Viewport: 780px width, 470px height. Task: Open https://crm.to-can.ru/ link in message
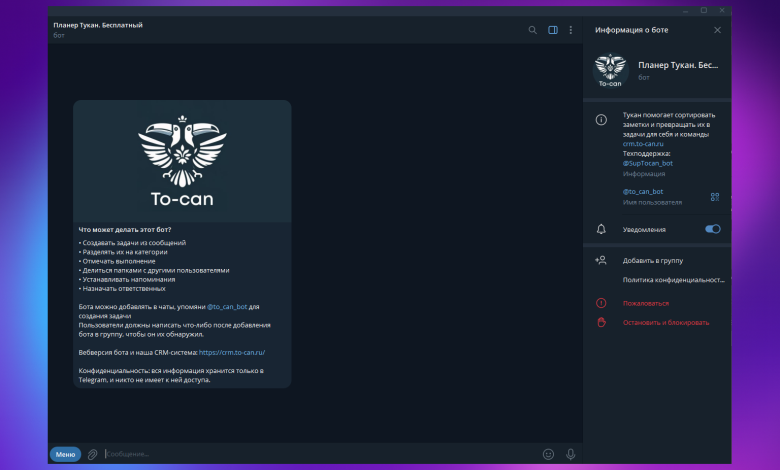point(231,352)
